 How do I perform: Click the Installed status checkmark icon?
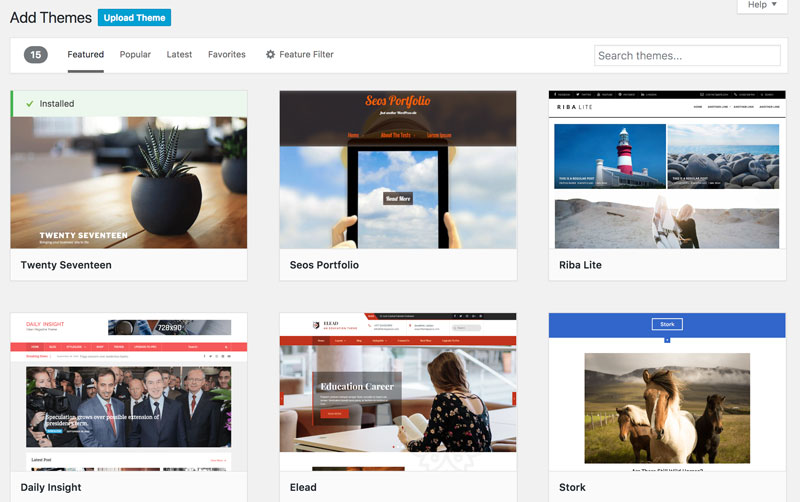pyautogui.click(x=30, y=104)
